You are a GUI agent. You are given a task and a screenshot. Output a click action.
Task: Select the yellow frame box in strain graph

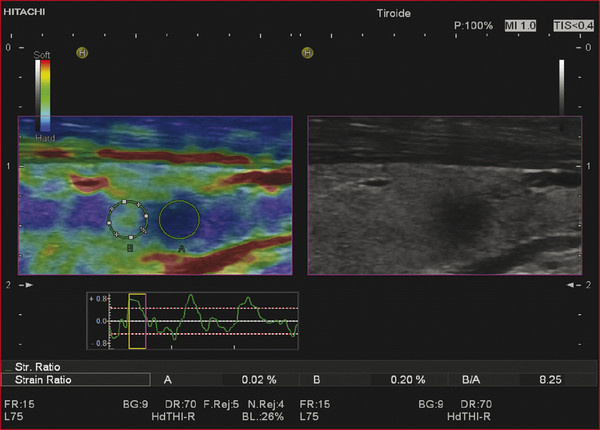coord(136,320)
